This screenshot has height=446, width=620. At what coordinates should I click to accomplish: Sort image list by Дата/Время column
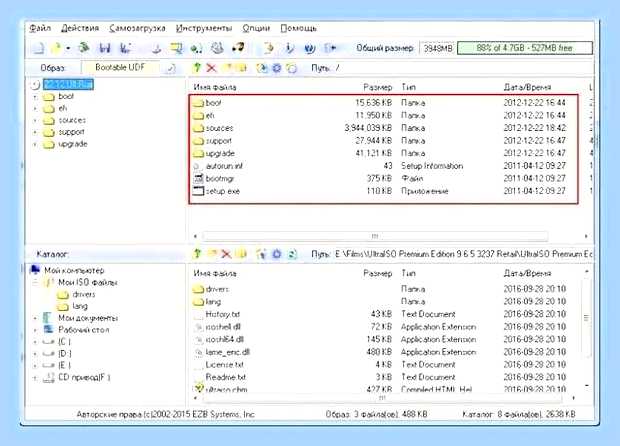point(527,87)
